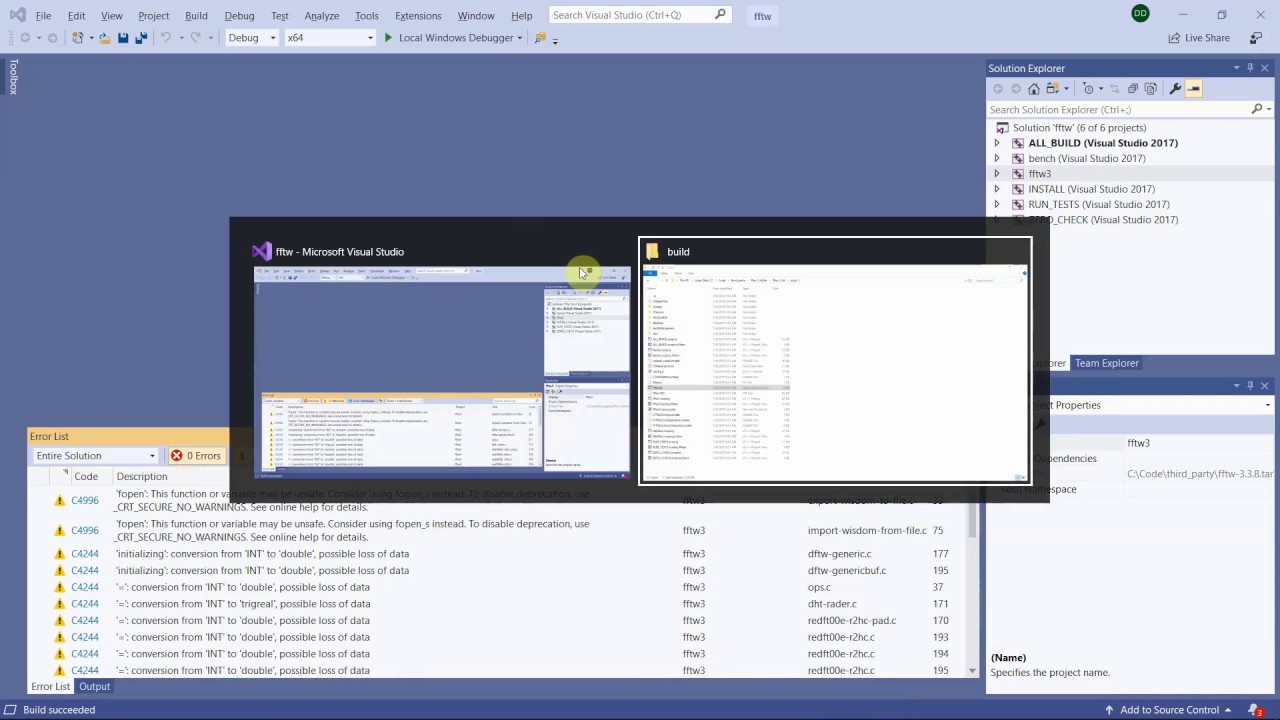Image resolution: width=1280 pixels, height=720 pixels.
Task: Switch to the Error List tab
Action: [x=50, y=687]
